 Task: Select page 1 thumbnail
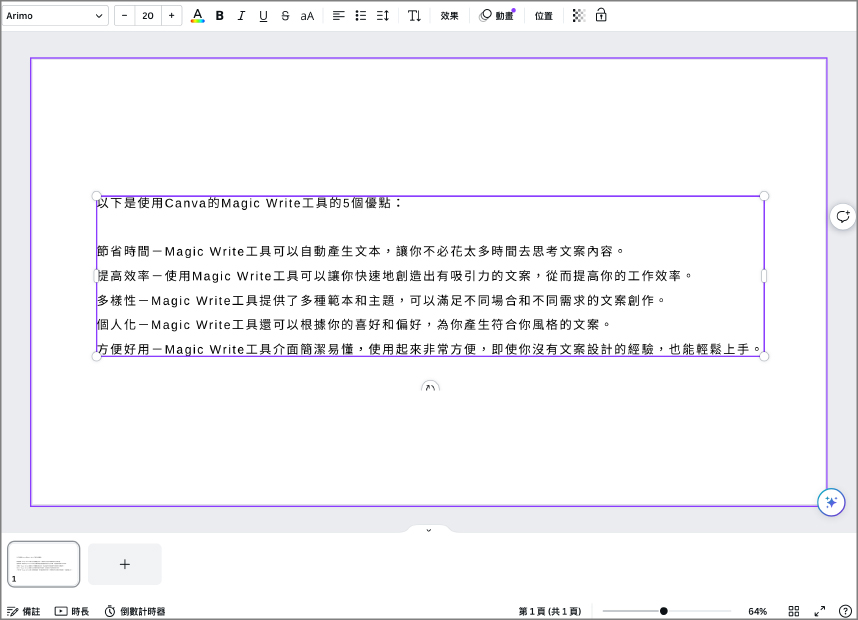click(x=44, y=564)
